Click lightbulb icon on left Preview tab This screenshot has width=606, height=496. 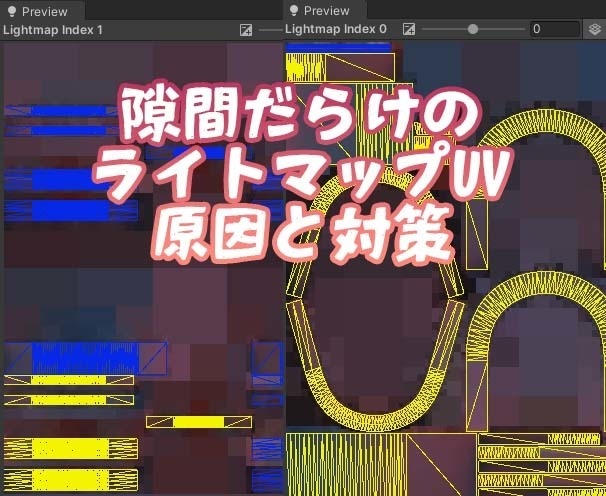tap(12, 11)
